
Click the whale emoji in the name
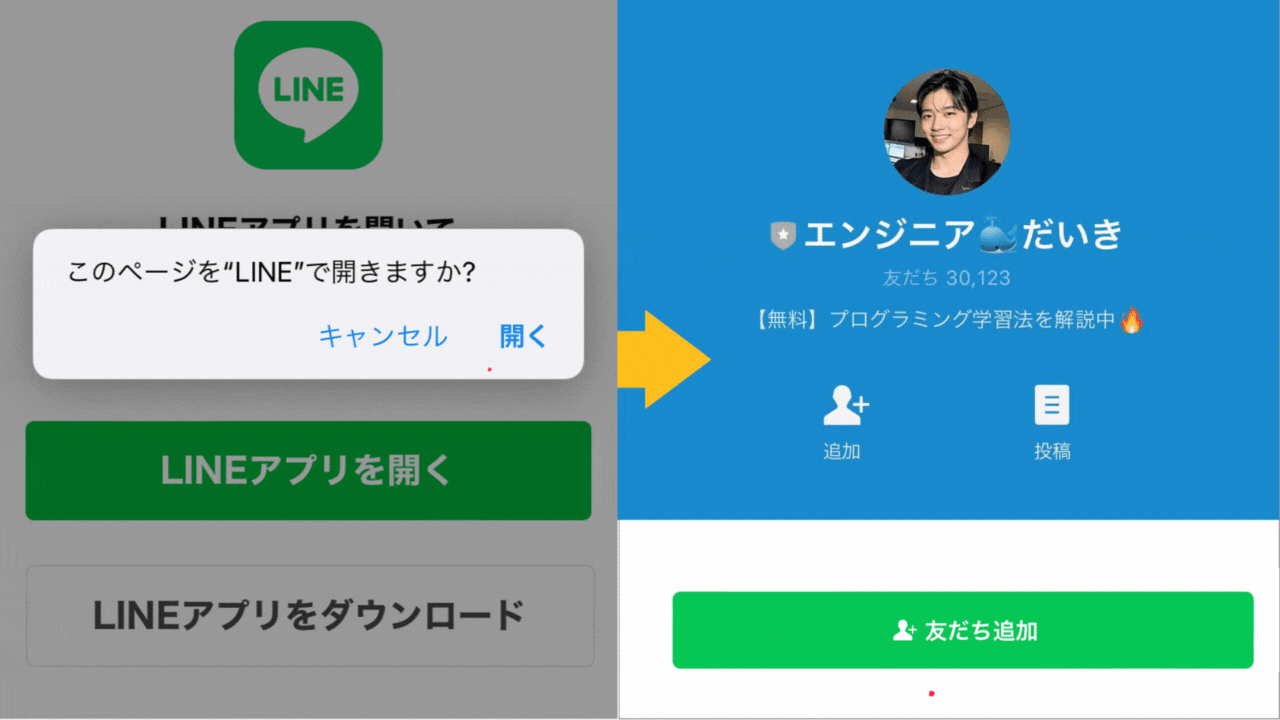998,235
